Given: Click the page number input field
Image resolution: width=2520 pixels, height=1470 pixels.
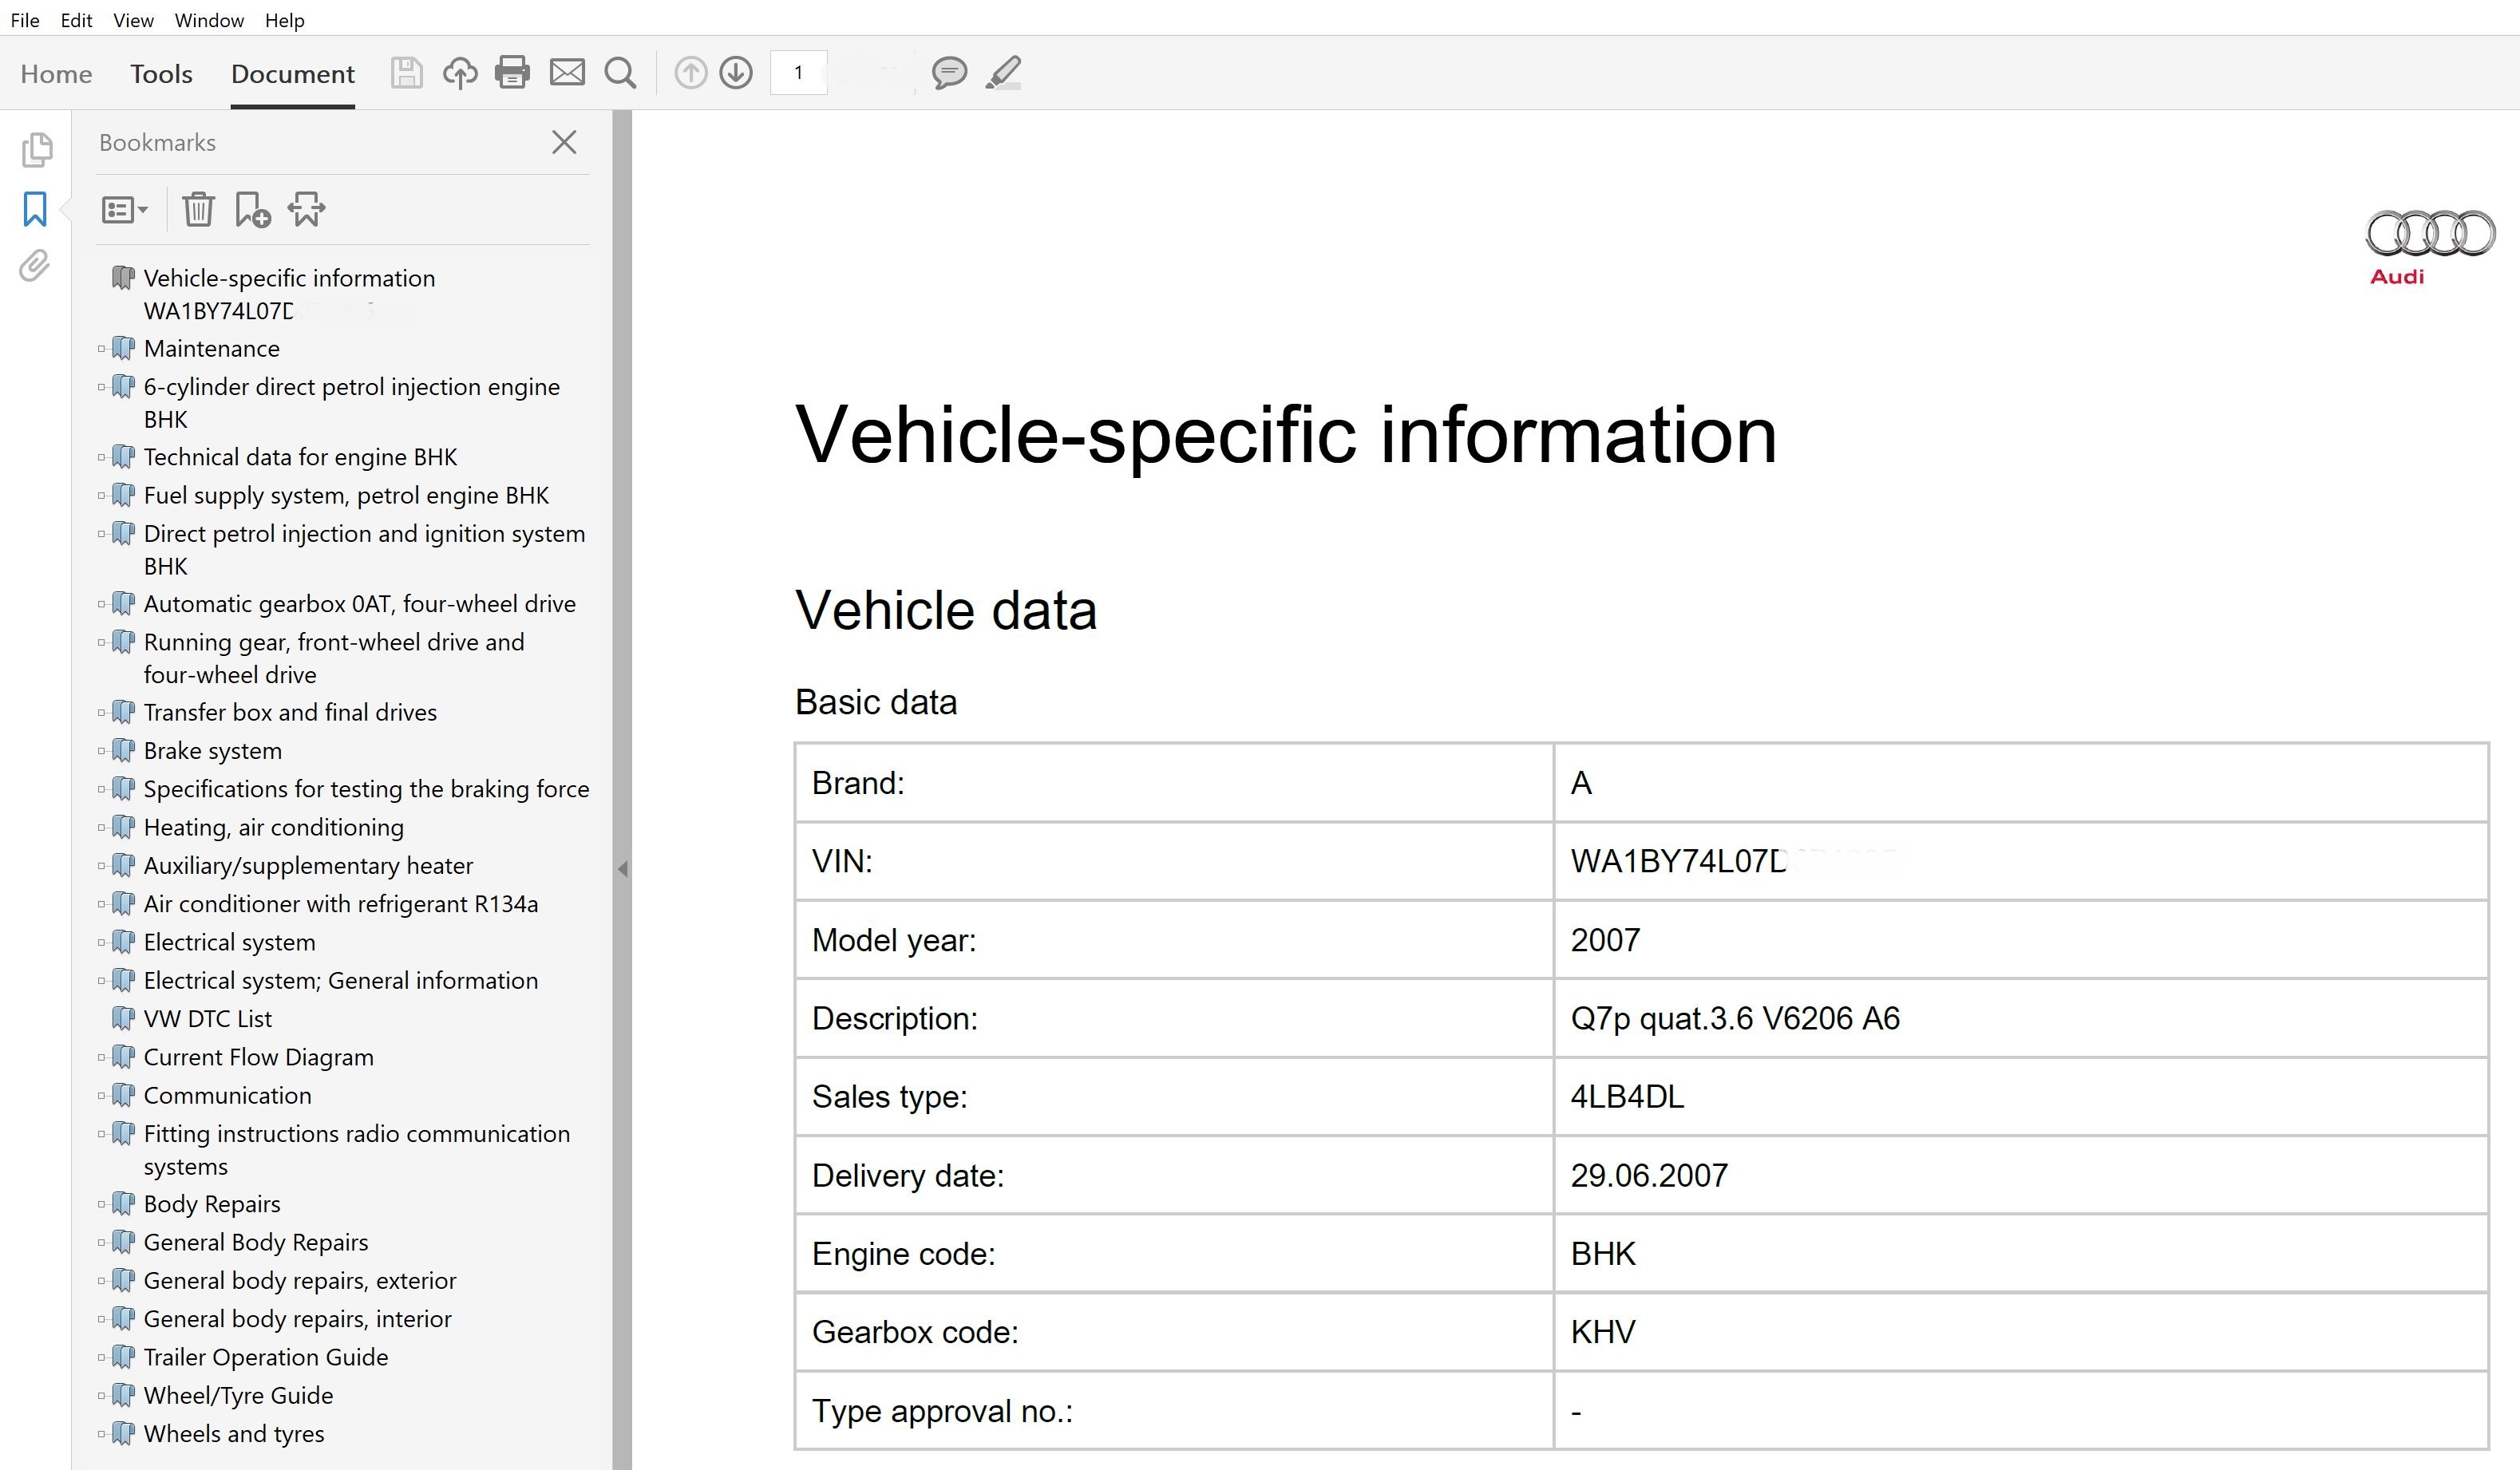Looking at the screenshot, I should coord(798,73).
